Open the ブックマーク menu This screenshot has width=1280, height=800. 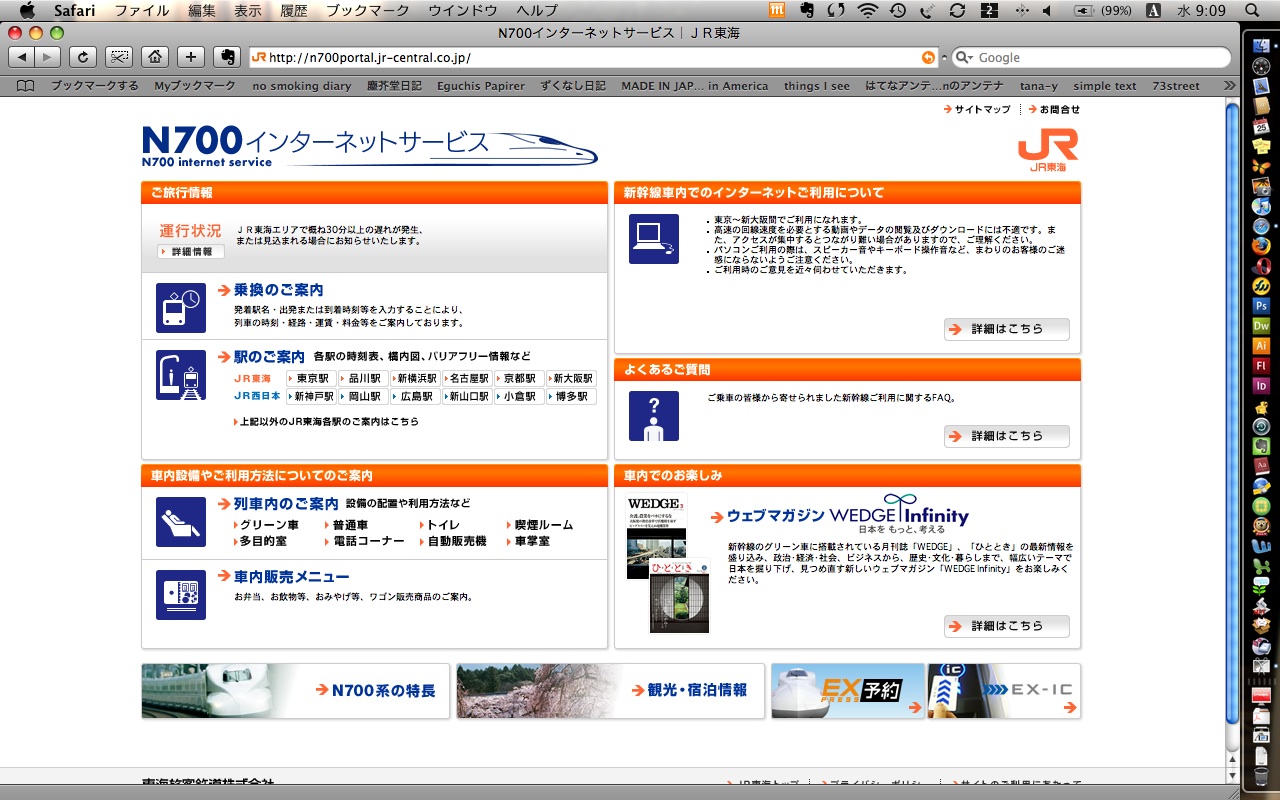point(368,10)
